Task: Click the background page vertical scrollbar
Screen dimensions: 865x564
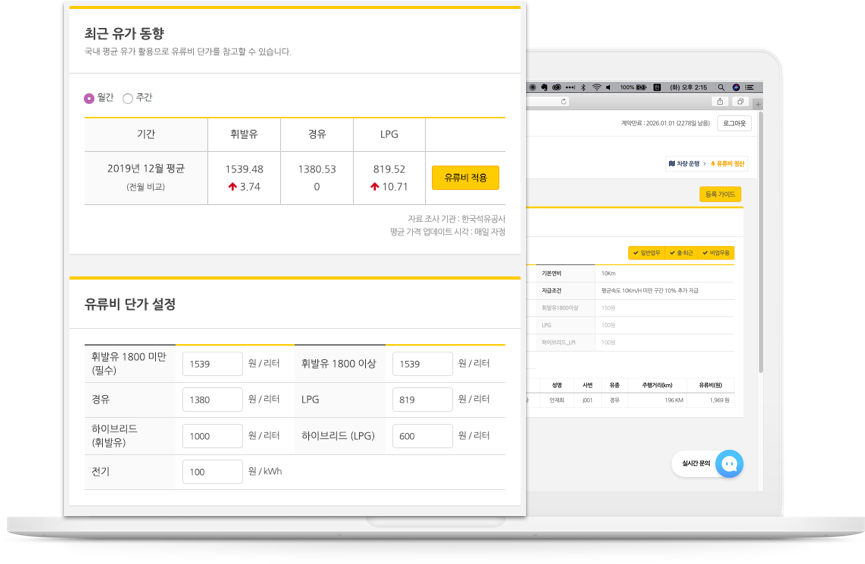Action: click(761, 243)
